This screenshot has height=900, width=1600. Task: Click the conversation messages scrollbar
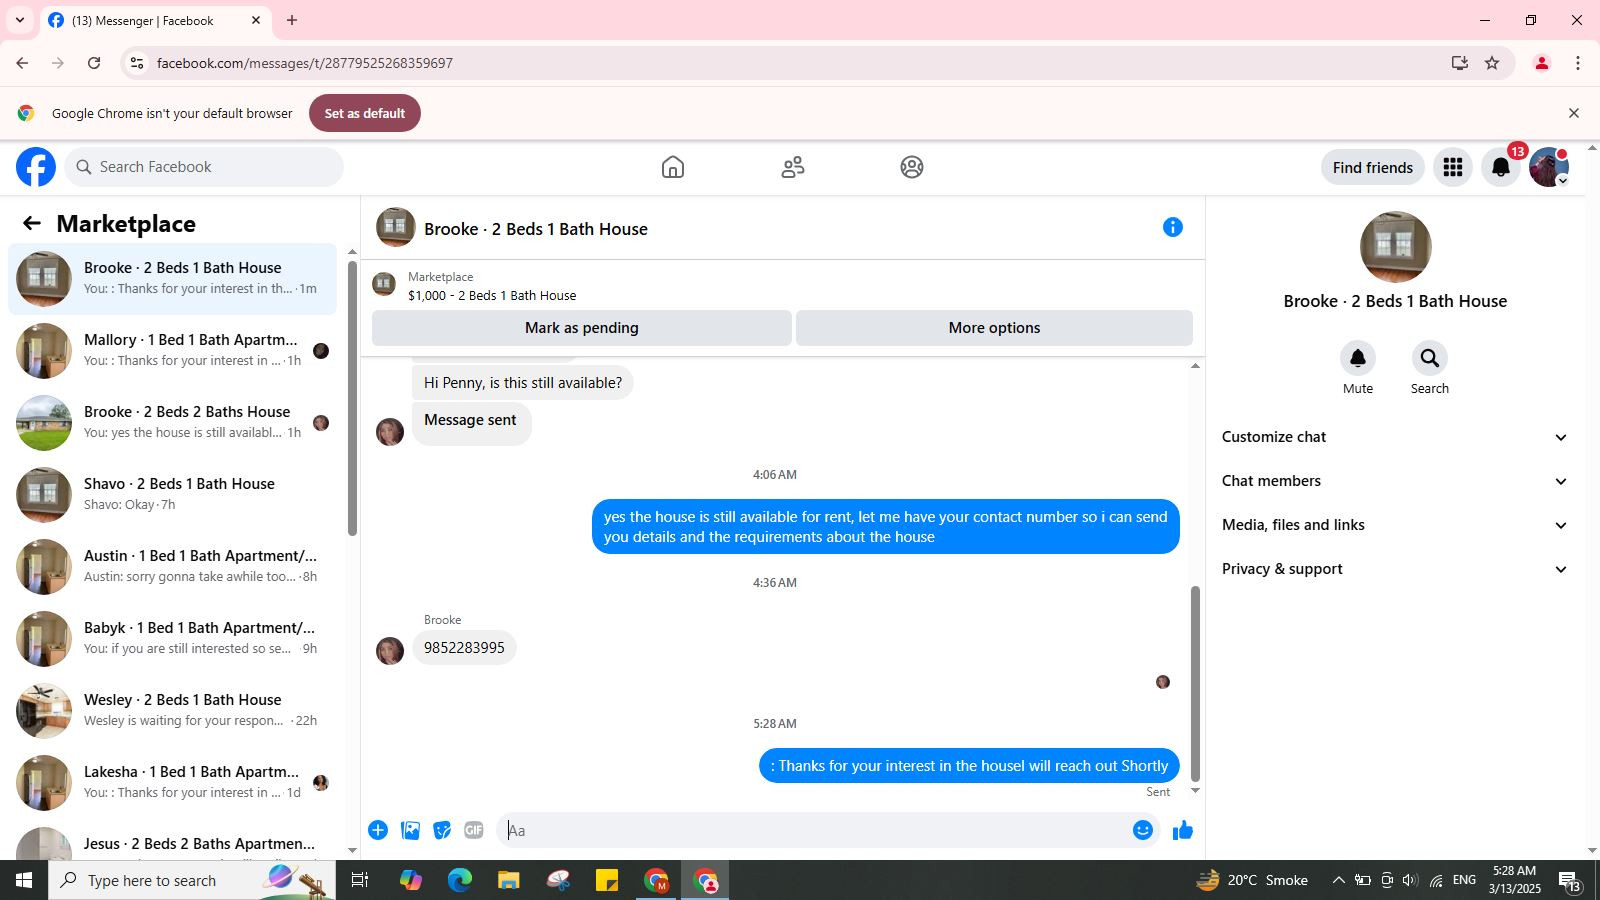coord(1195,684)
